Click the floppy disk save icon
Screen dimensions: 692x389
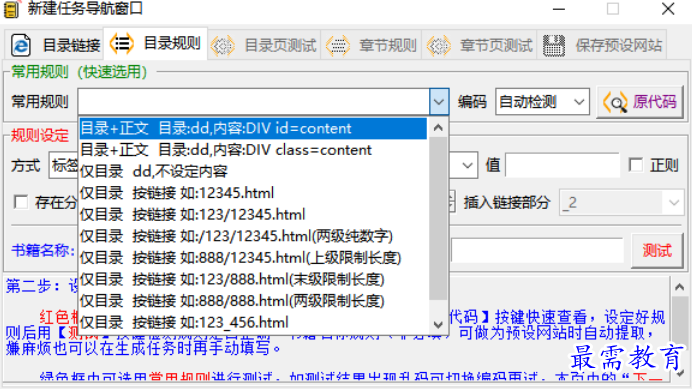[x=554, y=45]
